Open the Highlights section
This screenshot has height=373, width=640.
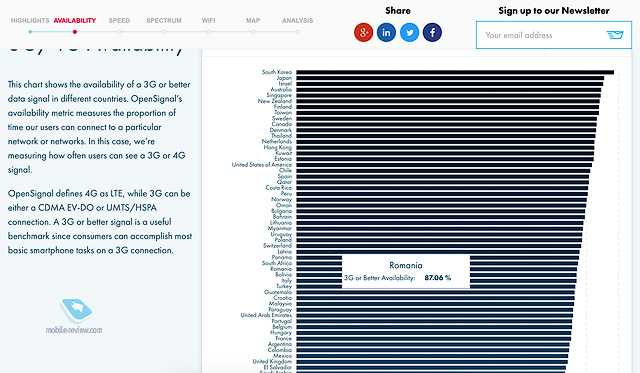click(x=30, y=20)
